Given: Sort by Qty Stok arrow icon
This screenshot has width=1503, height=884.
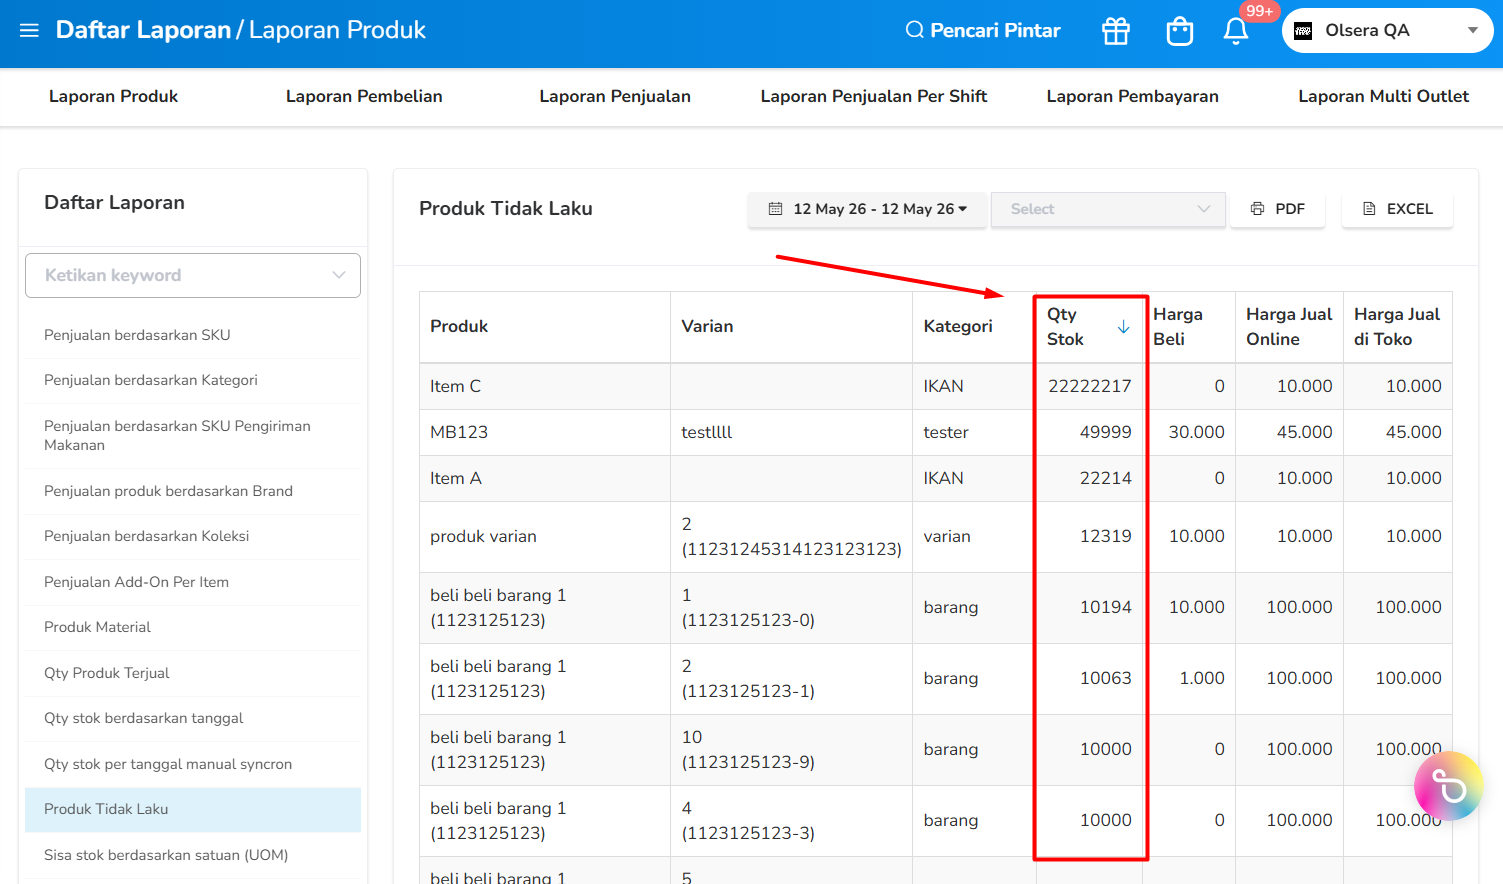Looking at the screenshot, I should [1123, 327].
